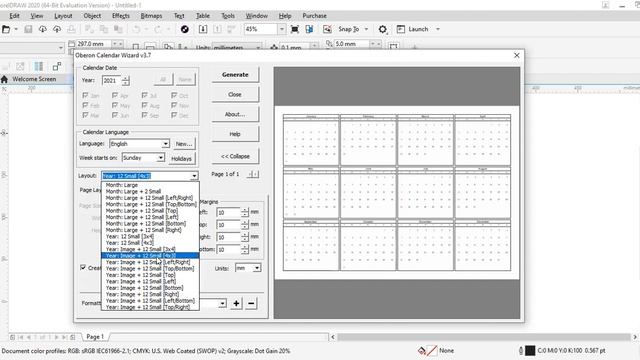Screen dimensions: 640x360
Task: Open the Layout menu
Action: coord(63,16)
